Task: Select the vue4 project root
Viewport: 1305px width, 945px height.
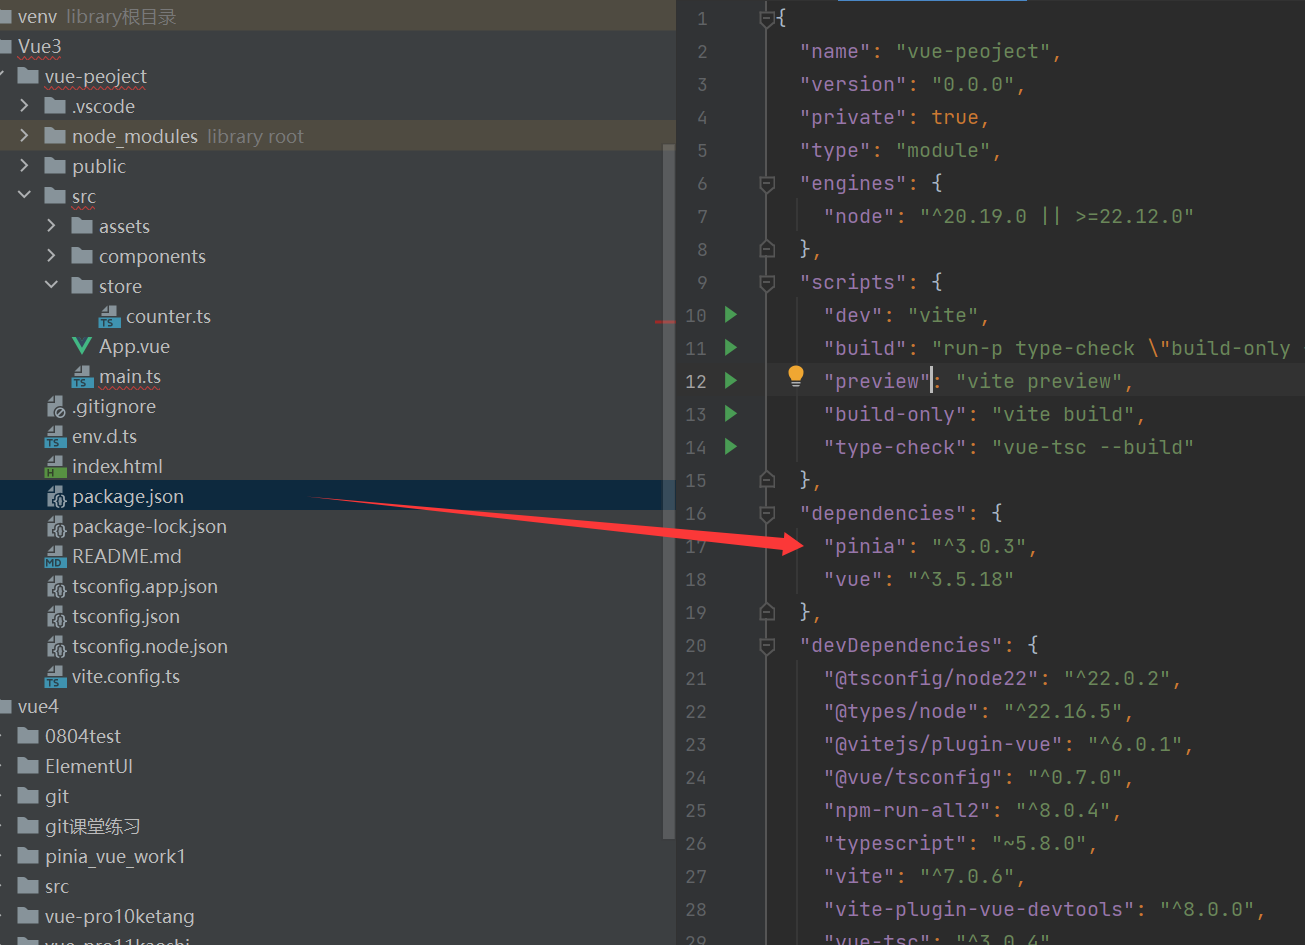Action: (38, 706)
